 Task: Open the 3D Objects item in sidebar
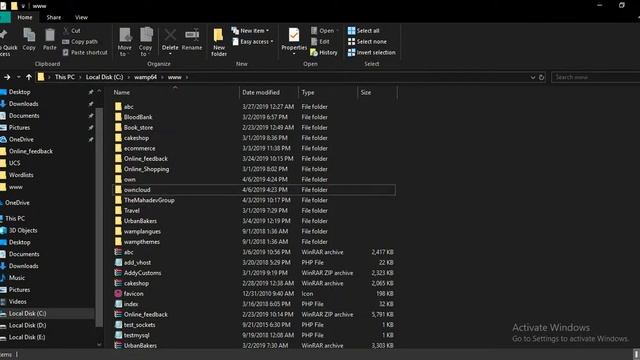coord(23,230)
